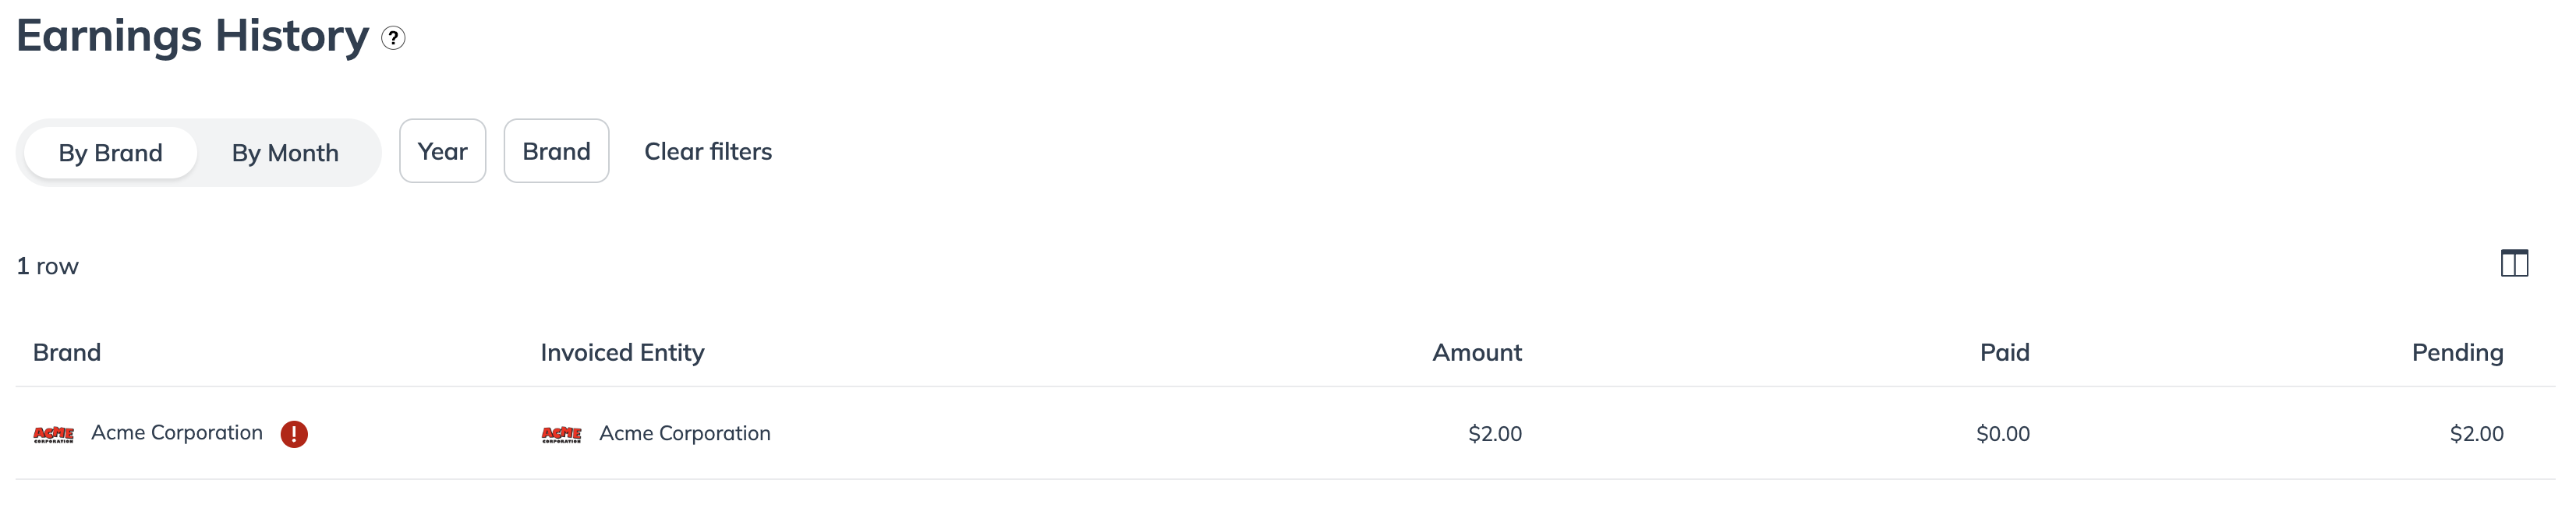Switch to the By Brand view
This screenshot has width=2576, height=508.
(x=110, y=153)
